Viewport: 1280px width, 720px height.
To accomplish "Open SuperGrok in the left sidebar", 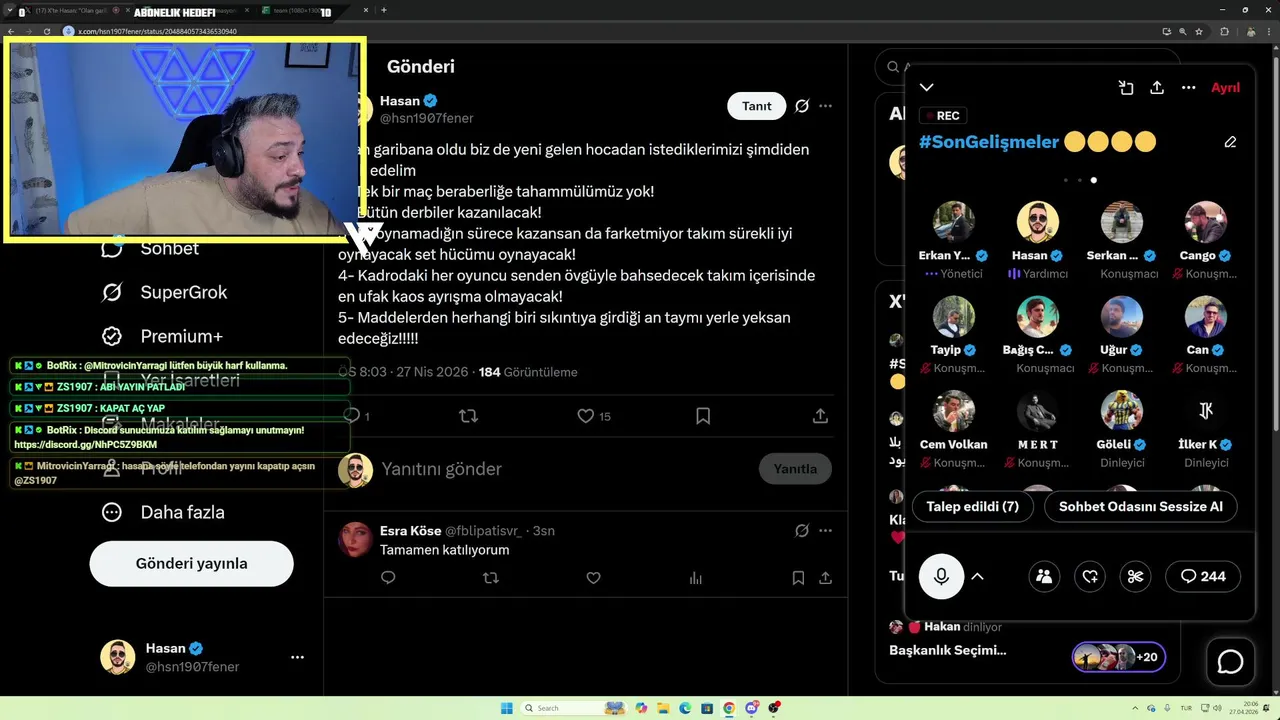I will pyautogui.click(x=164, y=292).
